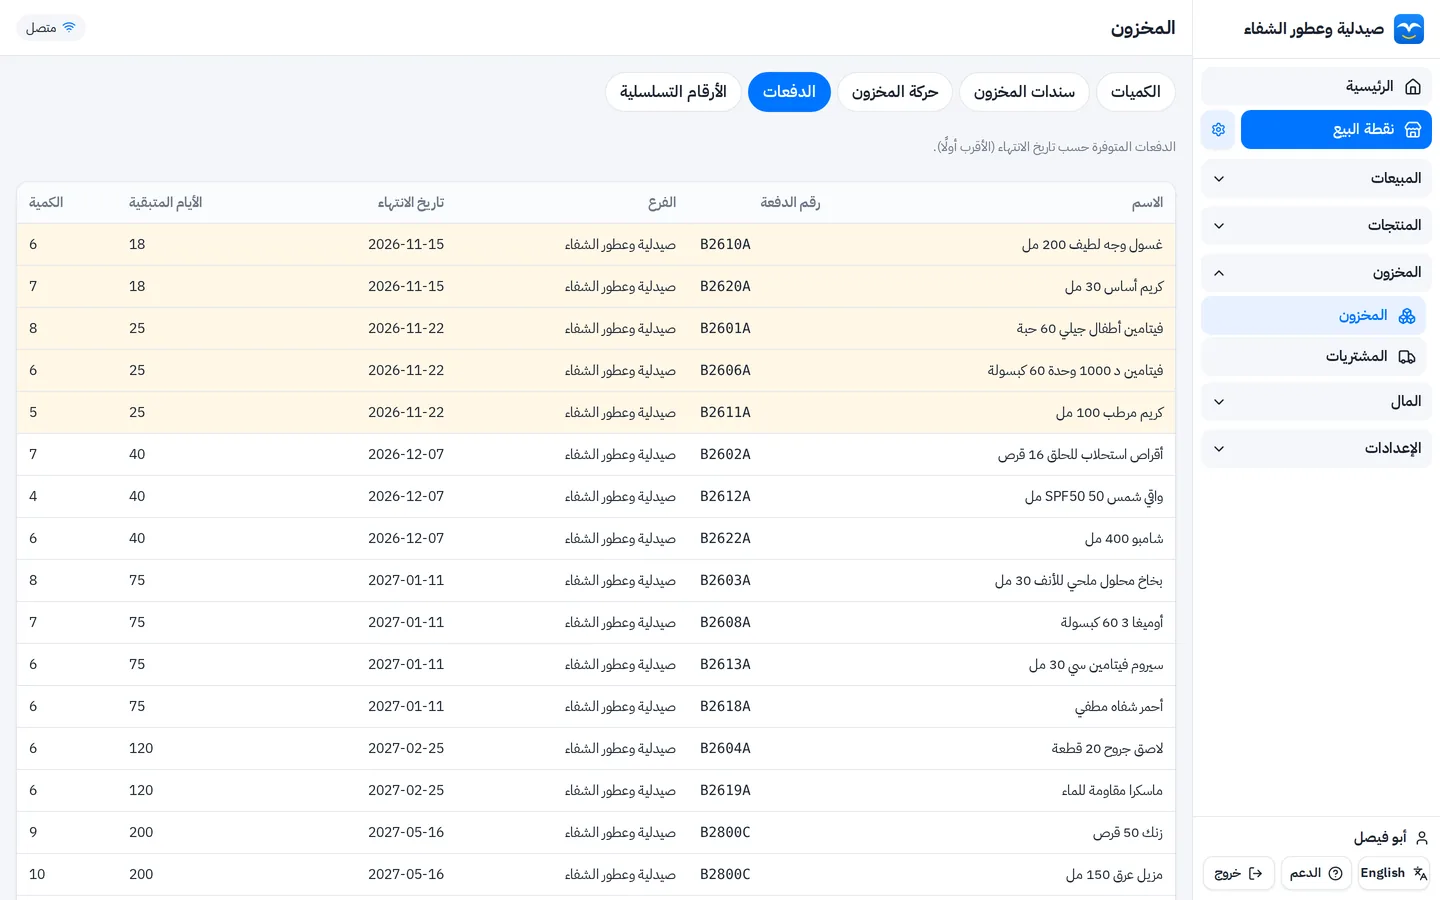This screenshot has width=1440, height=900.
Task: Open the الدعم support button
Action: click(1316, 874)
